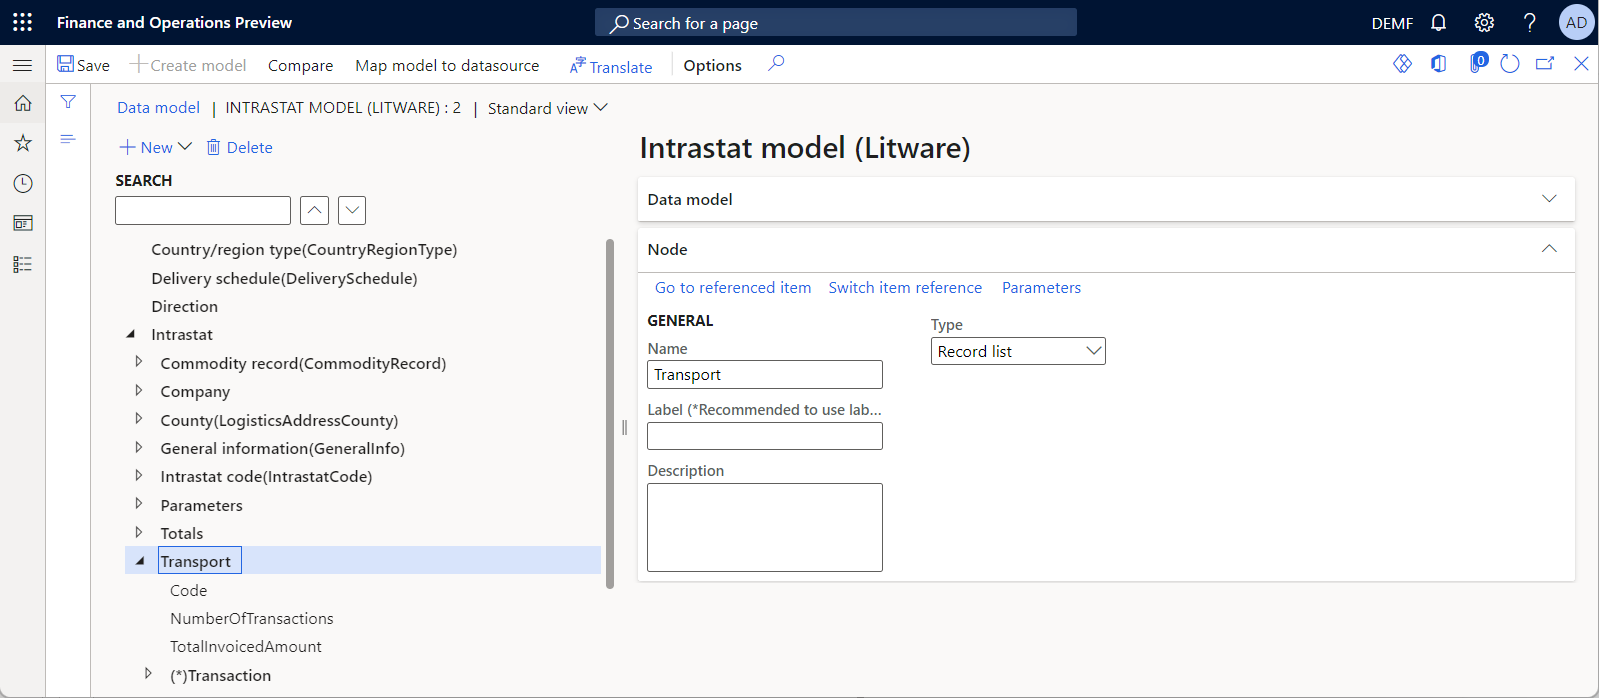Click into the tree search box
The height and width of the screenshot is (698, 1599).
click(x=203, y=210)
